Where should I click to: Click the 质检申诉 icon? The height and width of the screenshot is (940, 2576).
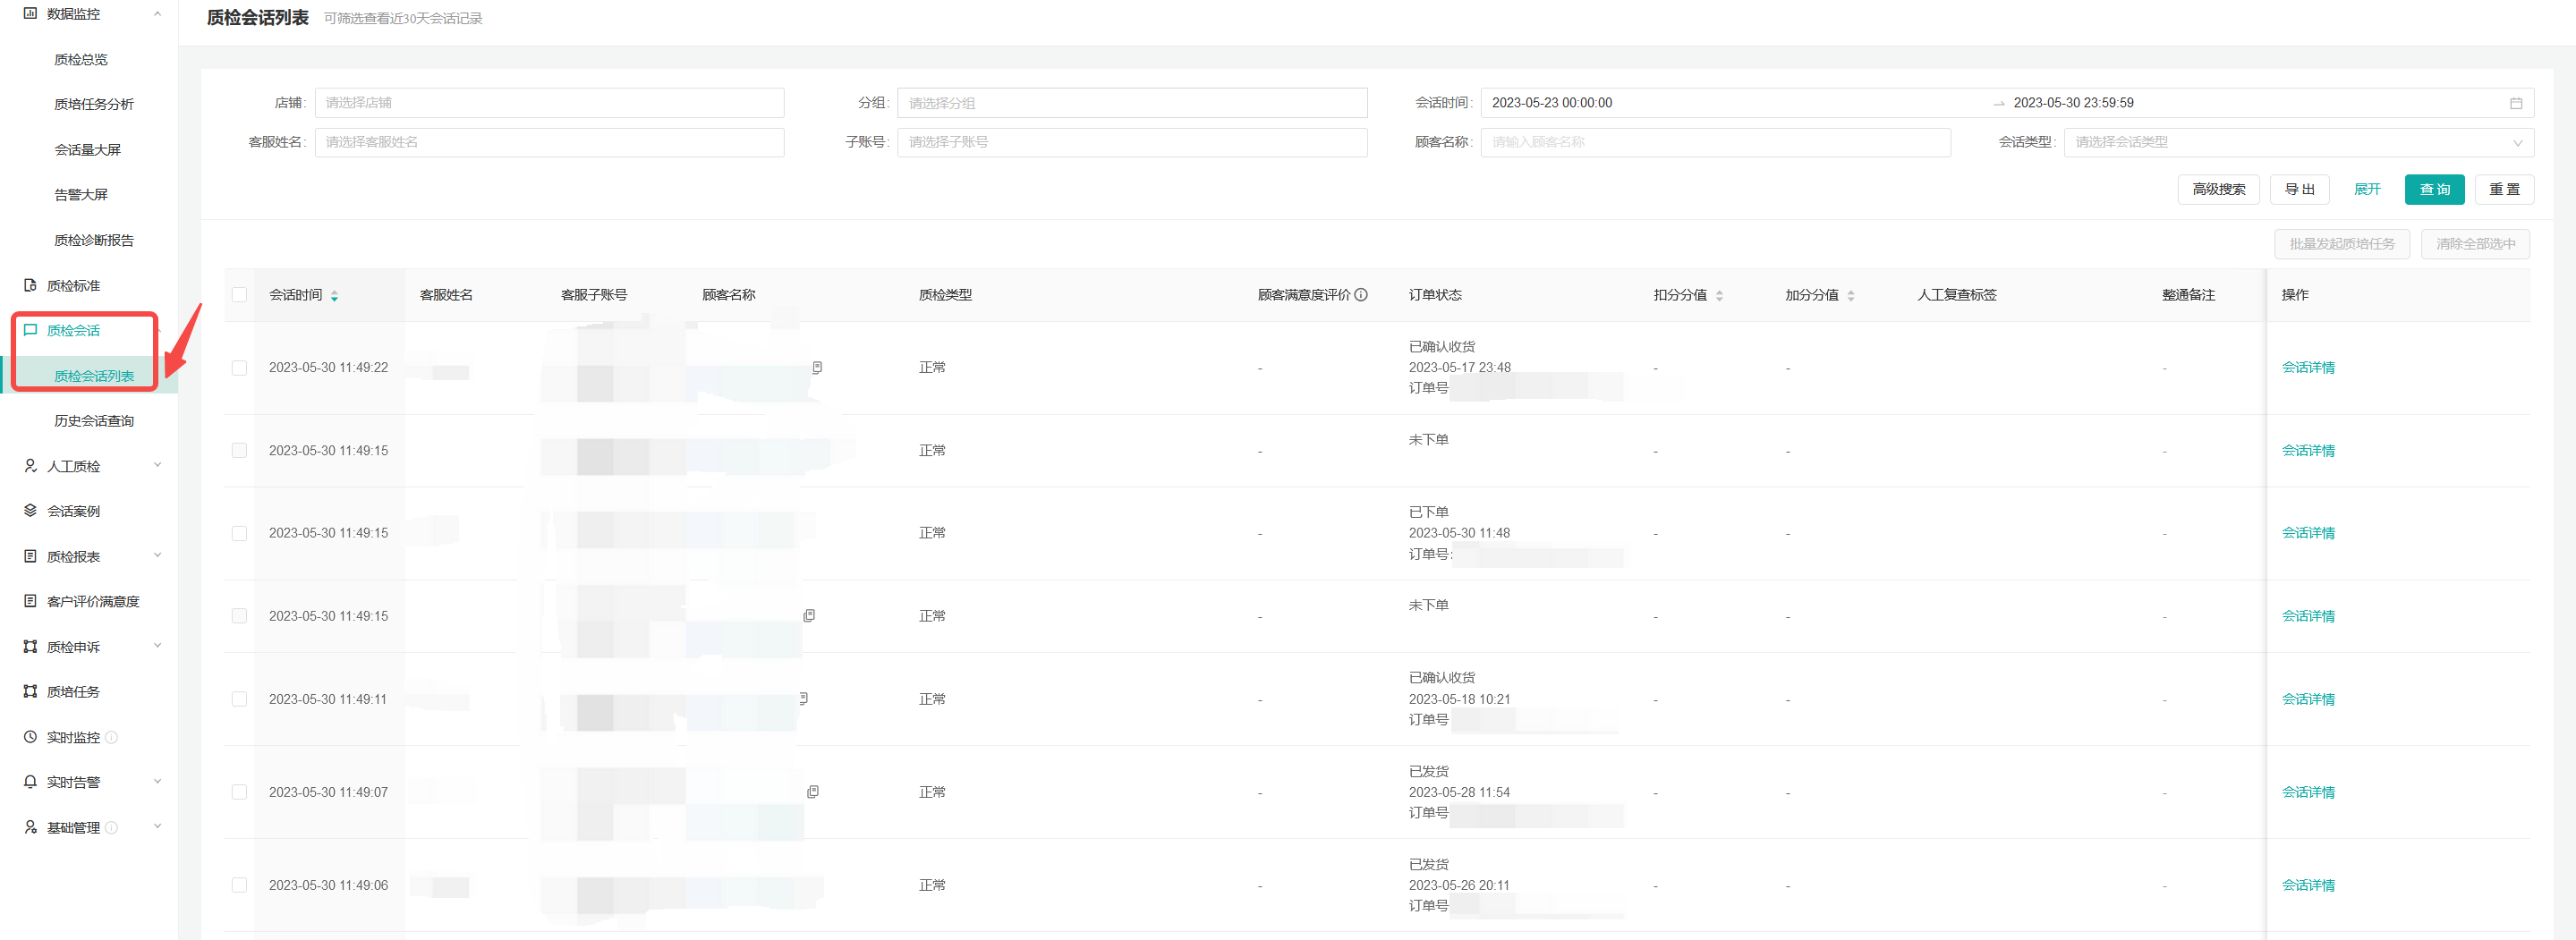point(30,647)
